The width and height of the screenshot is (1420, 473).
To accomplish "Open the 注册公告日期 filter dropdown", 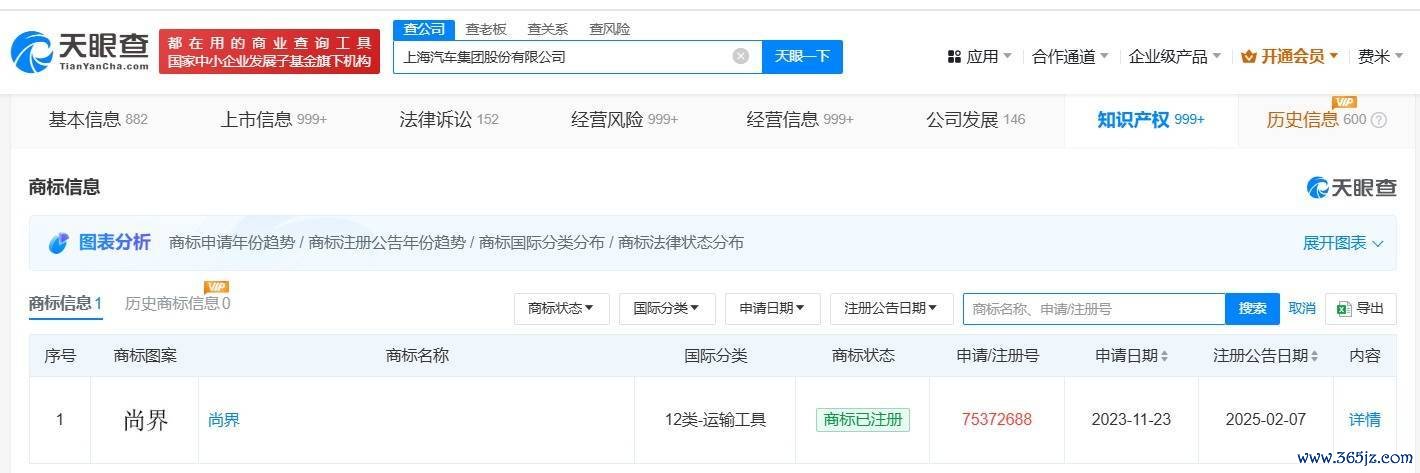I will point(891,309).
